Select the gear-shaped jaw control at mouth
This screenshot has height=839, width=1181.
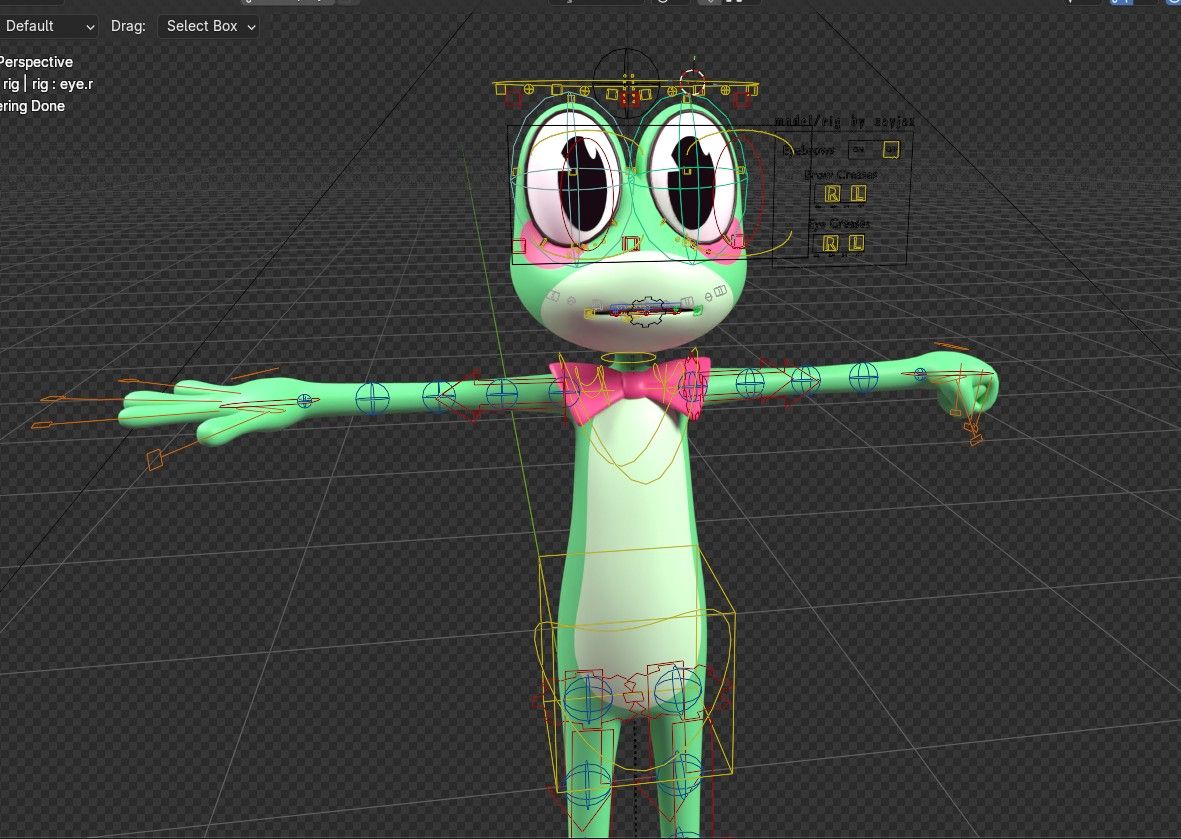coord(645,312)
